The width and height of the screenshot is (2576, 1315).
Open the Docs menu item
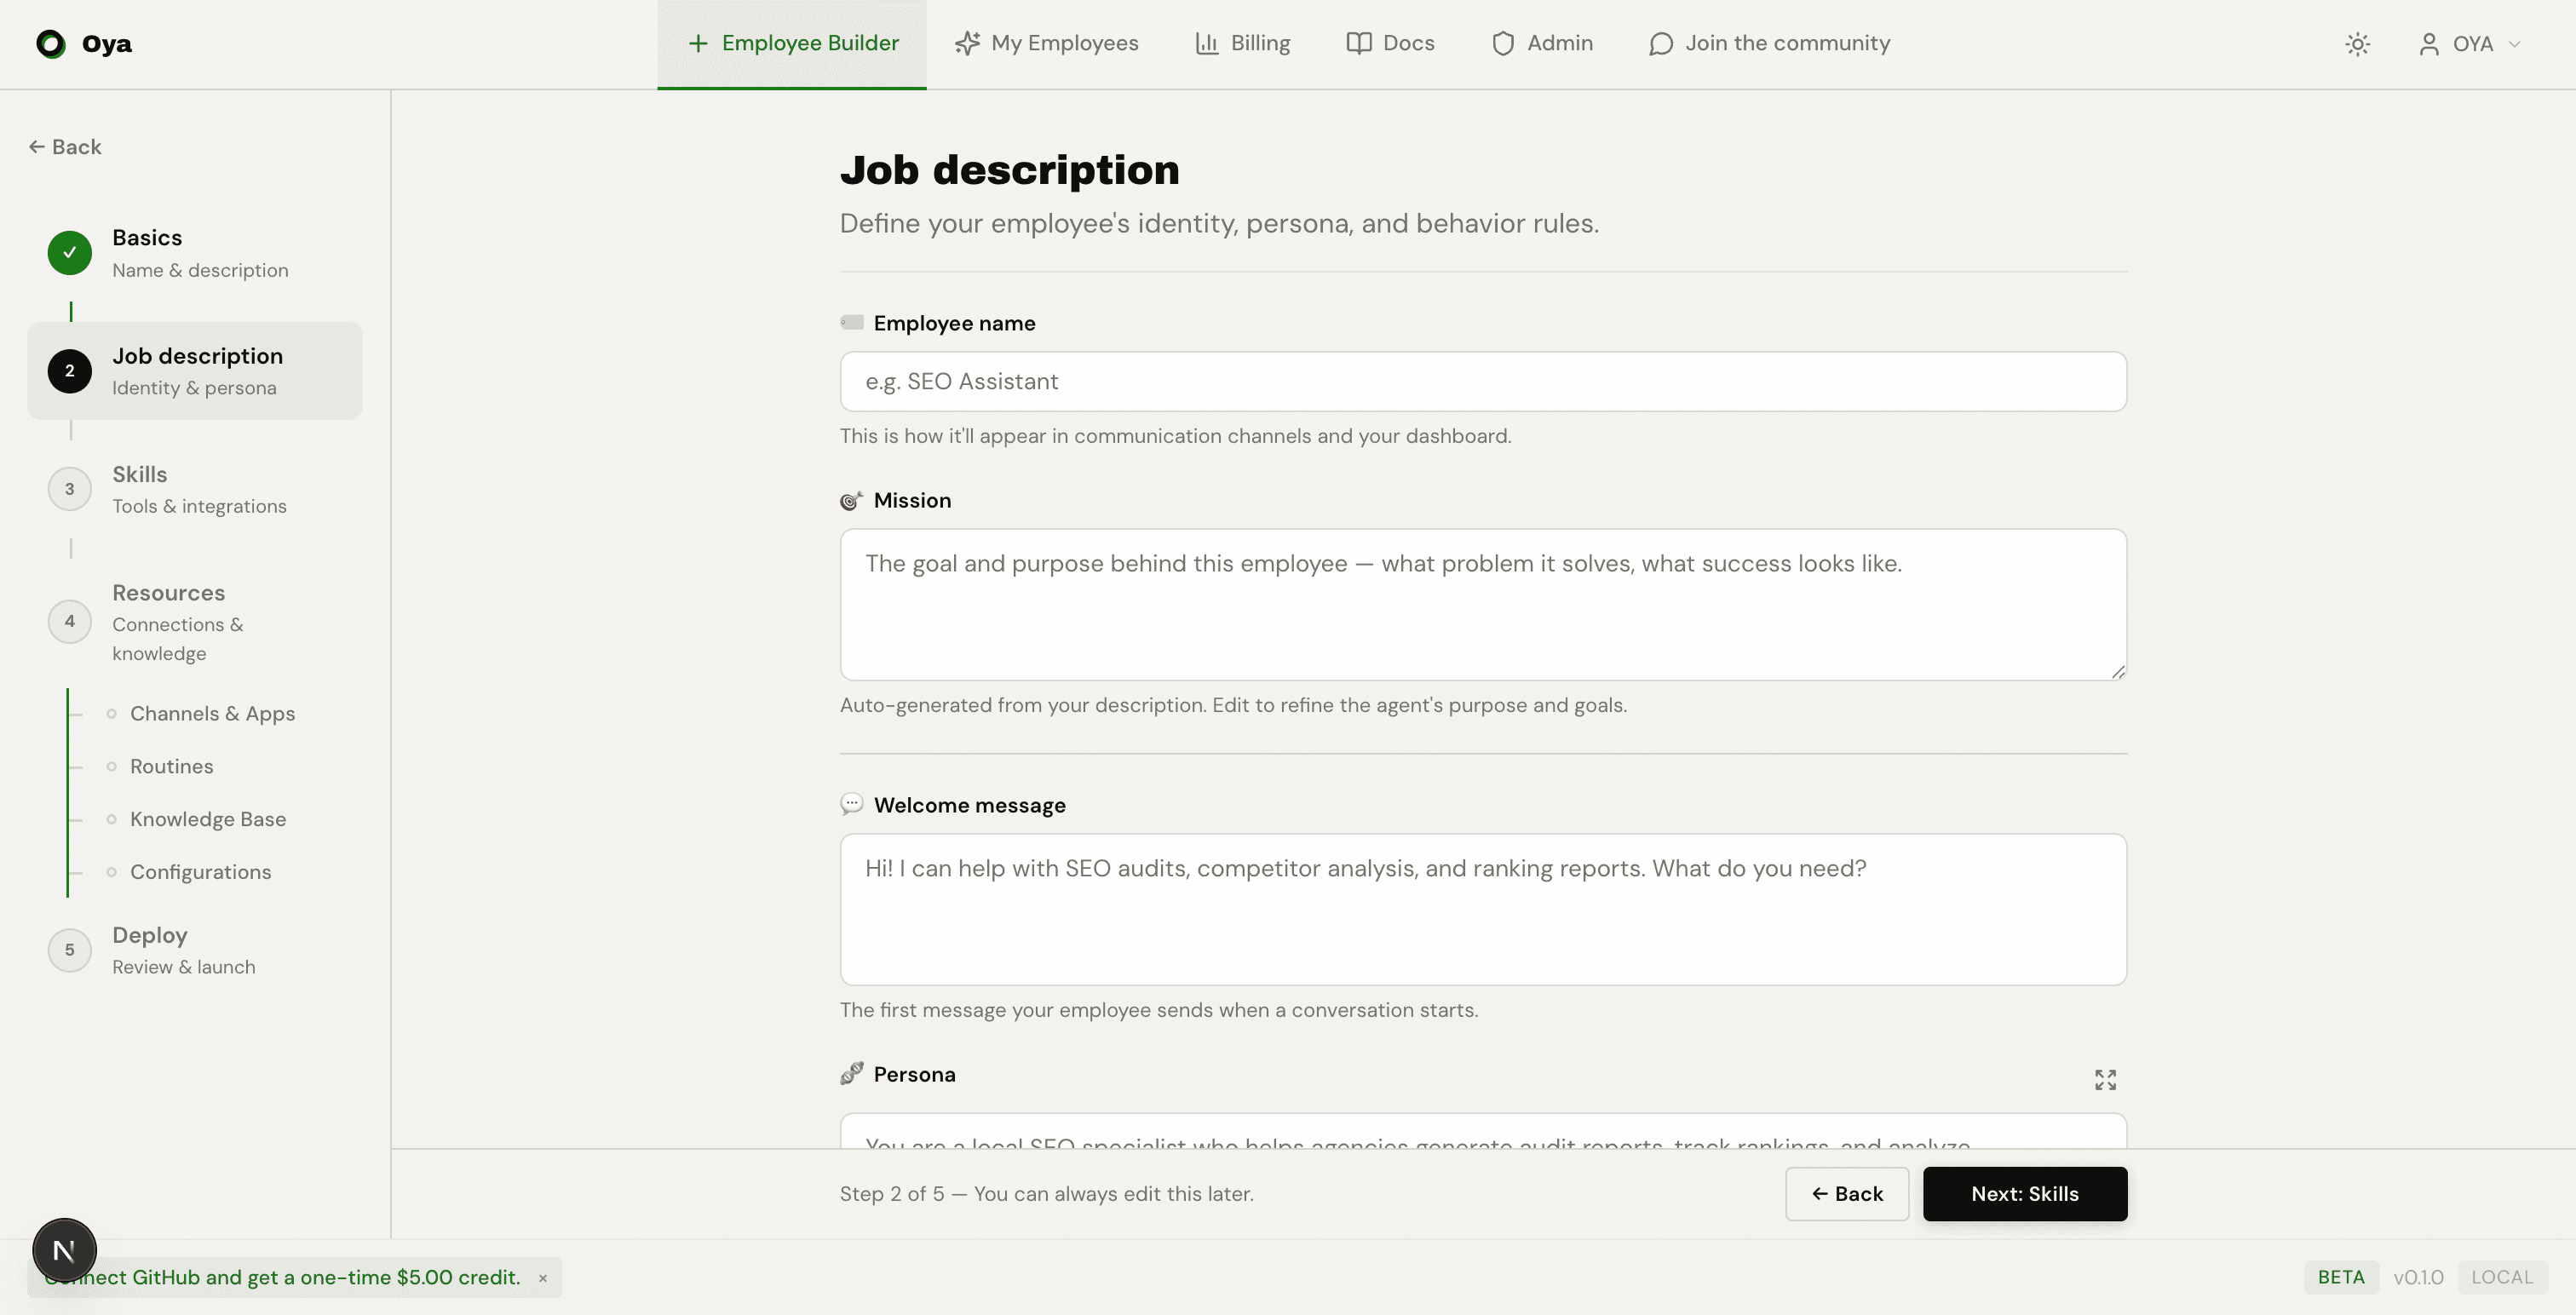coord(1390,43)
